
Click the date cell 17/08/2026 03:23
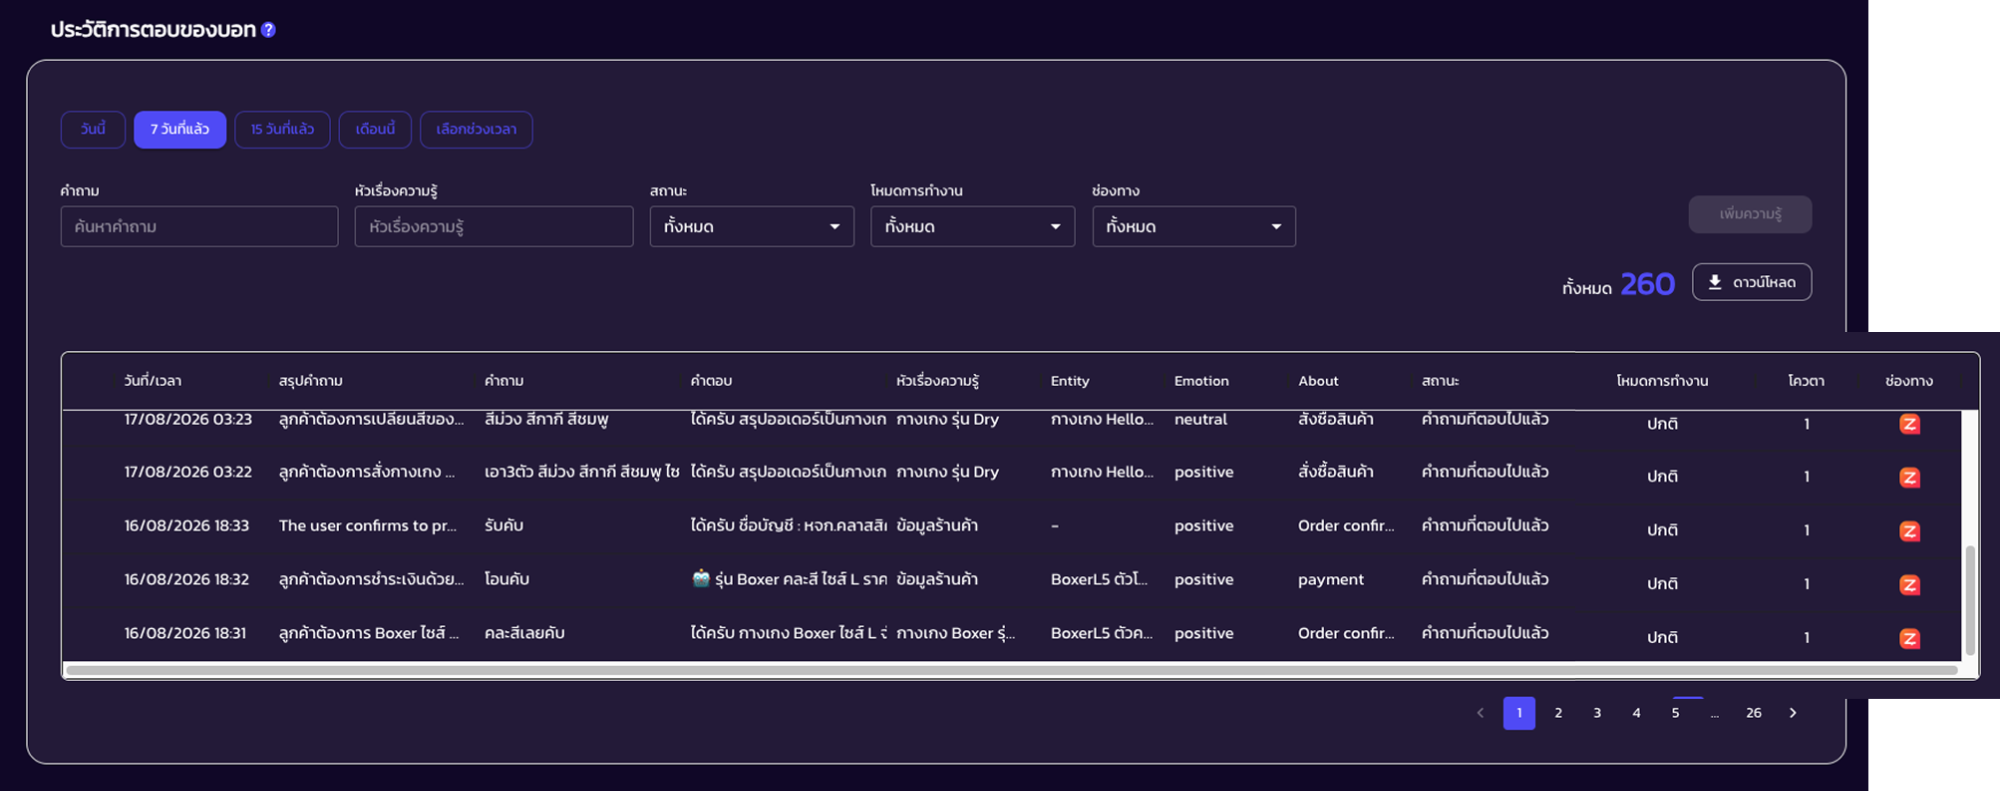188,419
